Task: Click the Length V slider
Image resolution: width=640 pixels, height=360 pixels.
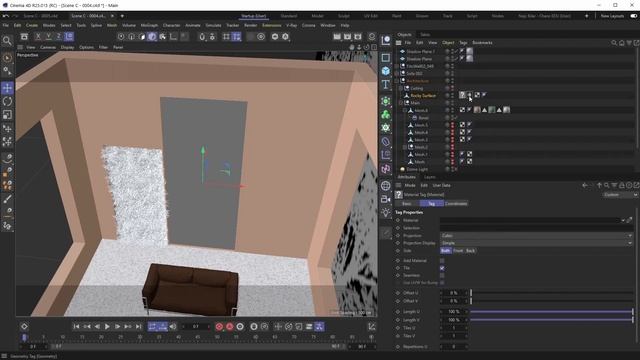Action: coord(552,320)
